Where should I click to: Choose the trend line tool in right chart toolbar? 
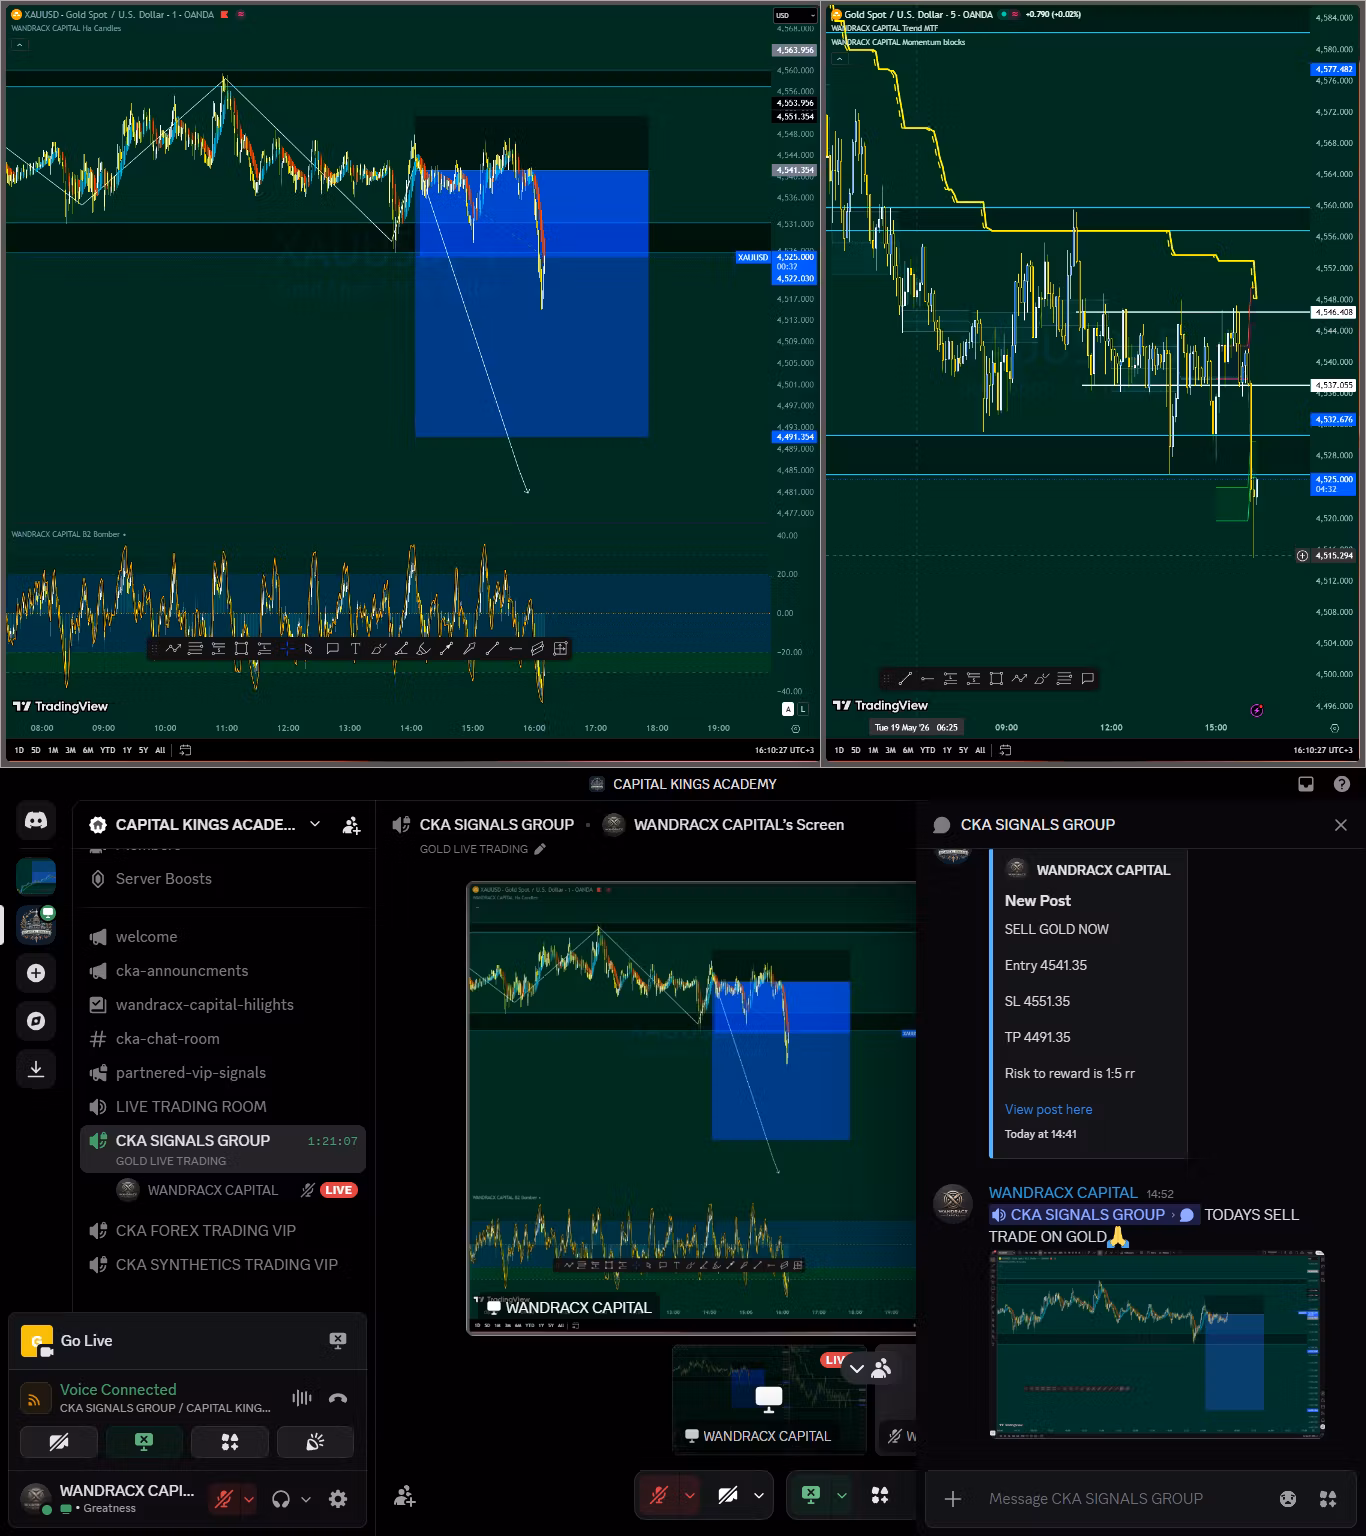(905, 679)
